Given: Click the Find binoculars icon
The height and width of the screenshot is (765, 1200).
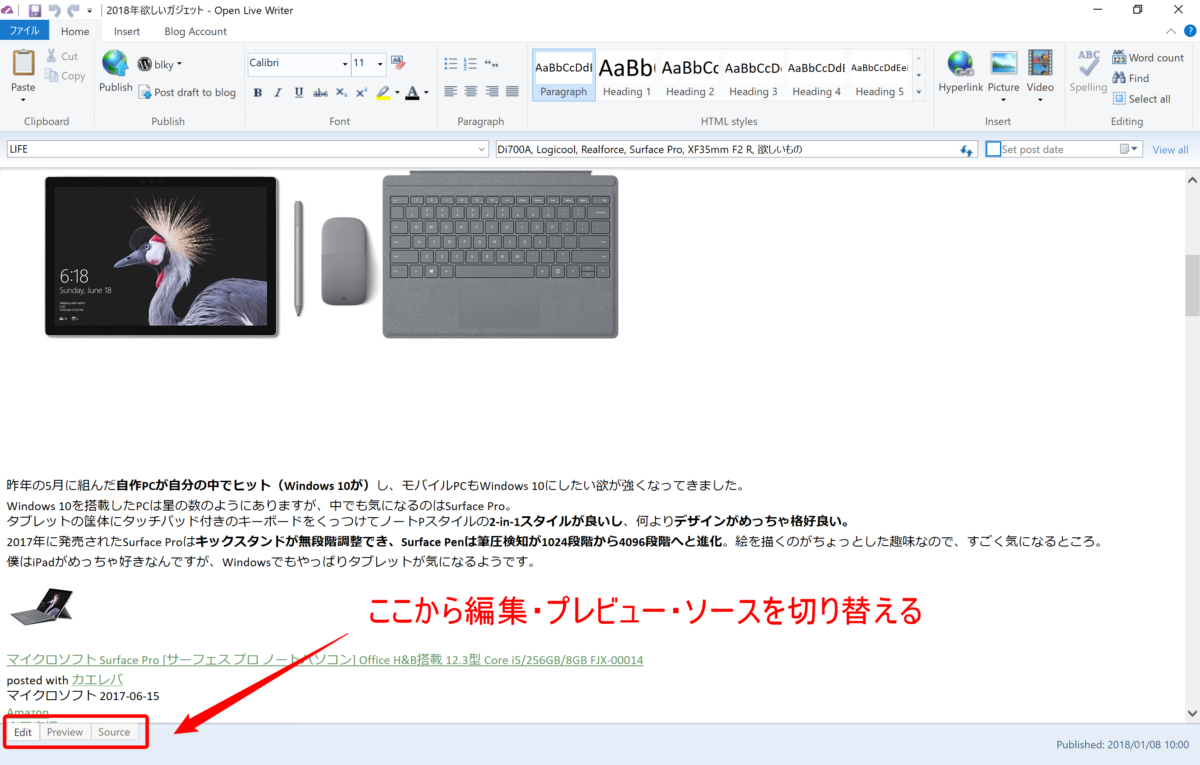Looking at the screenshot, I should pyautogui.click(x=1119, y=78).
